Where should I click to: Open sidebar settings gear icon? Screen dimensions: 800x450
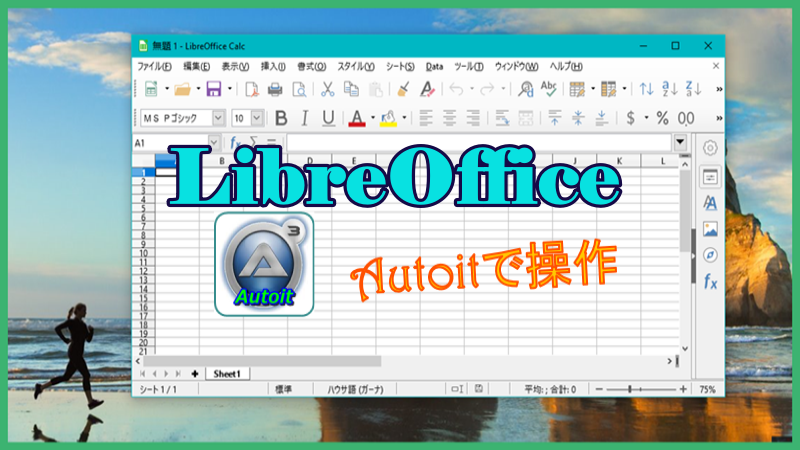pos(710,148)
